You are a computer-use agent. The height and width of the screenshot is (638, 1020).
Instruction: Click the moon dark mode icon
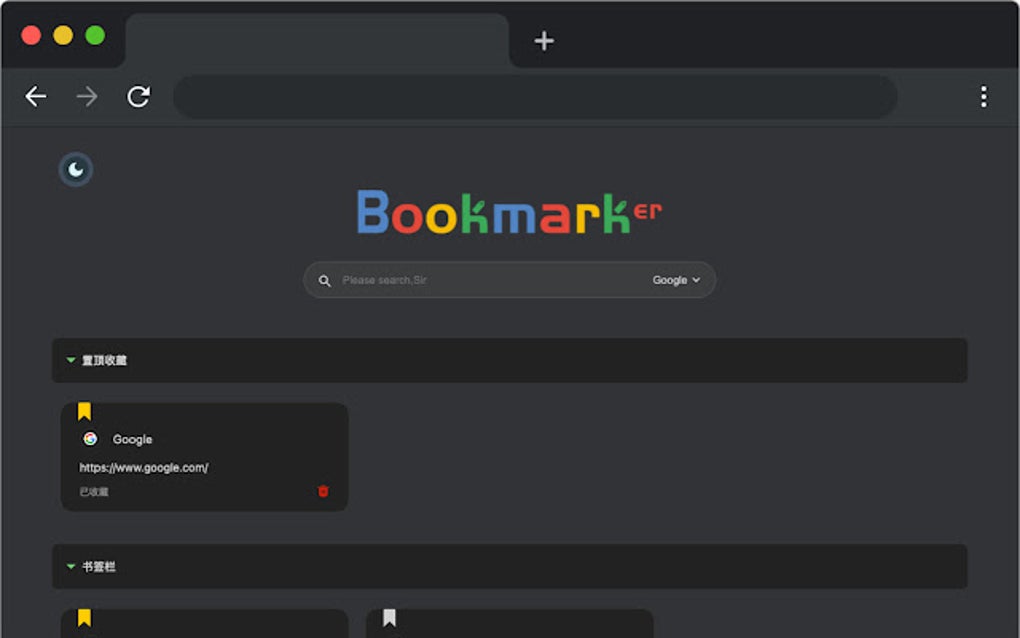point(76,169)
